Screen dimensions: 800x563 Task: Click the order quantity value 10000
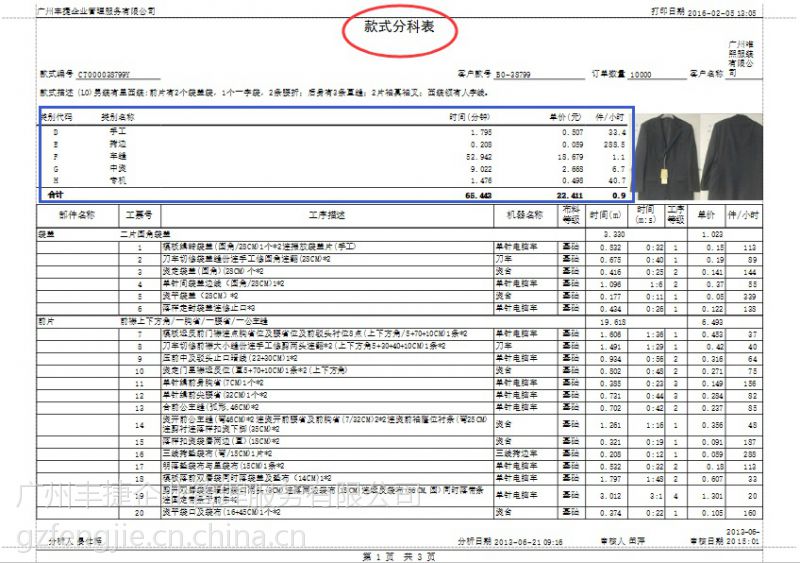point(640,75)
